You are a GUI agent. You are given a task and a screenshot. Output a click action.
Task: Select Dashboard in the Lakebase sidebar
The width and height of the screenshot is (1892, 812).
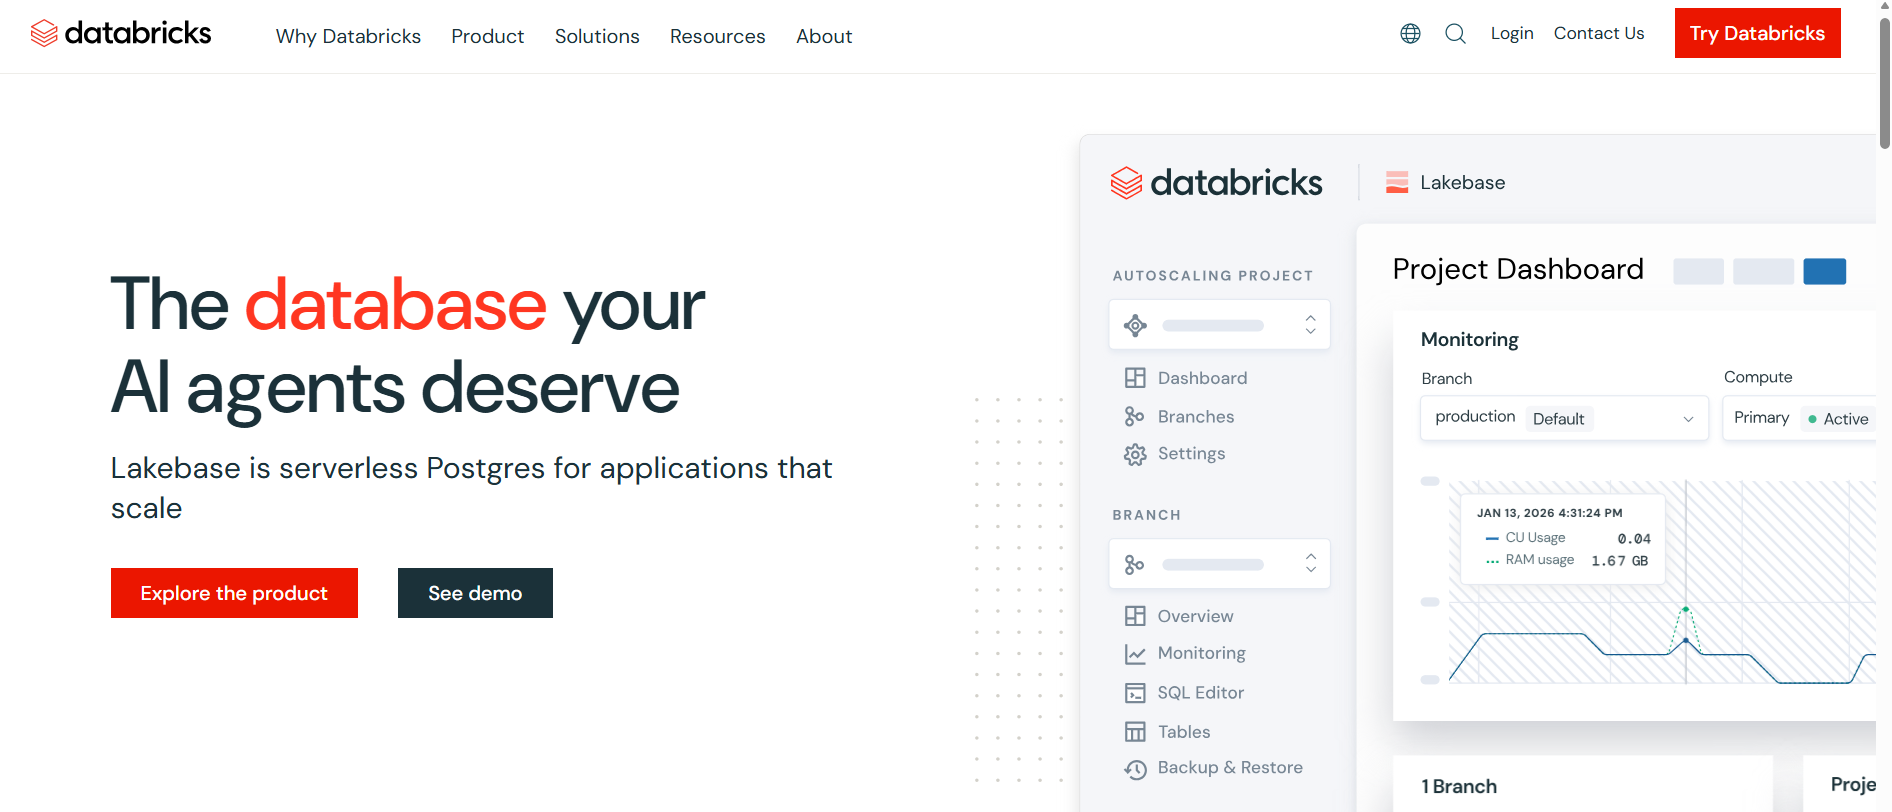[x=1202, y=378]
